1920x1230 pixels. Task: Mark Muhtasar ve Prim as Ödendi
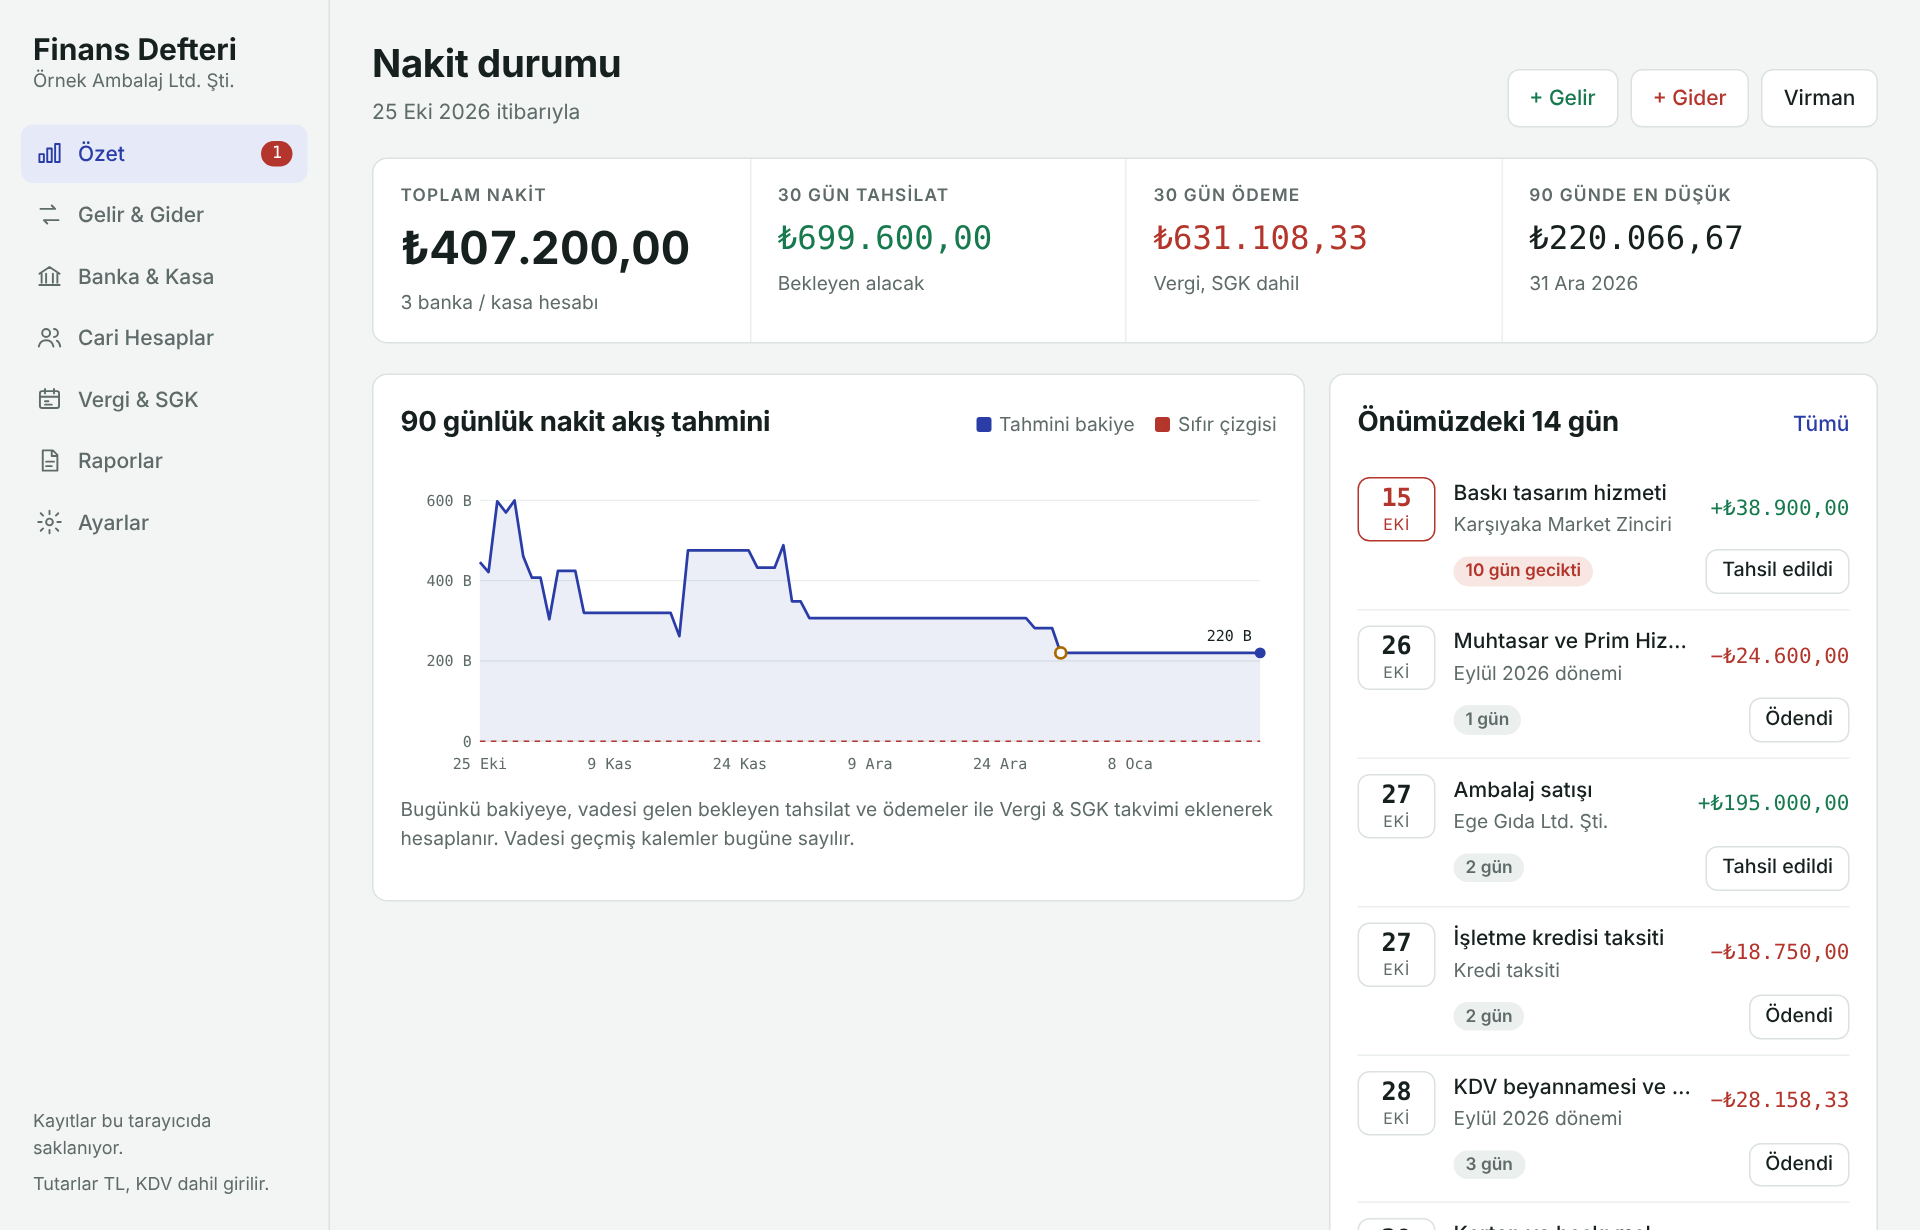[x=1799, y=719]
